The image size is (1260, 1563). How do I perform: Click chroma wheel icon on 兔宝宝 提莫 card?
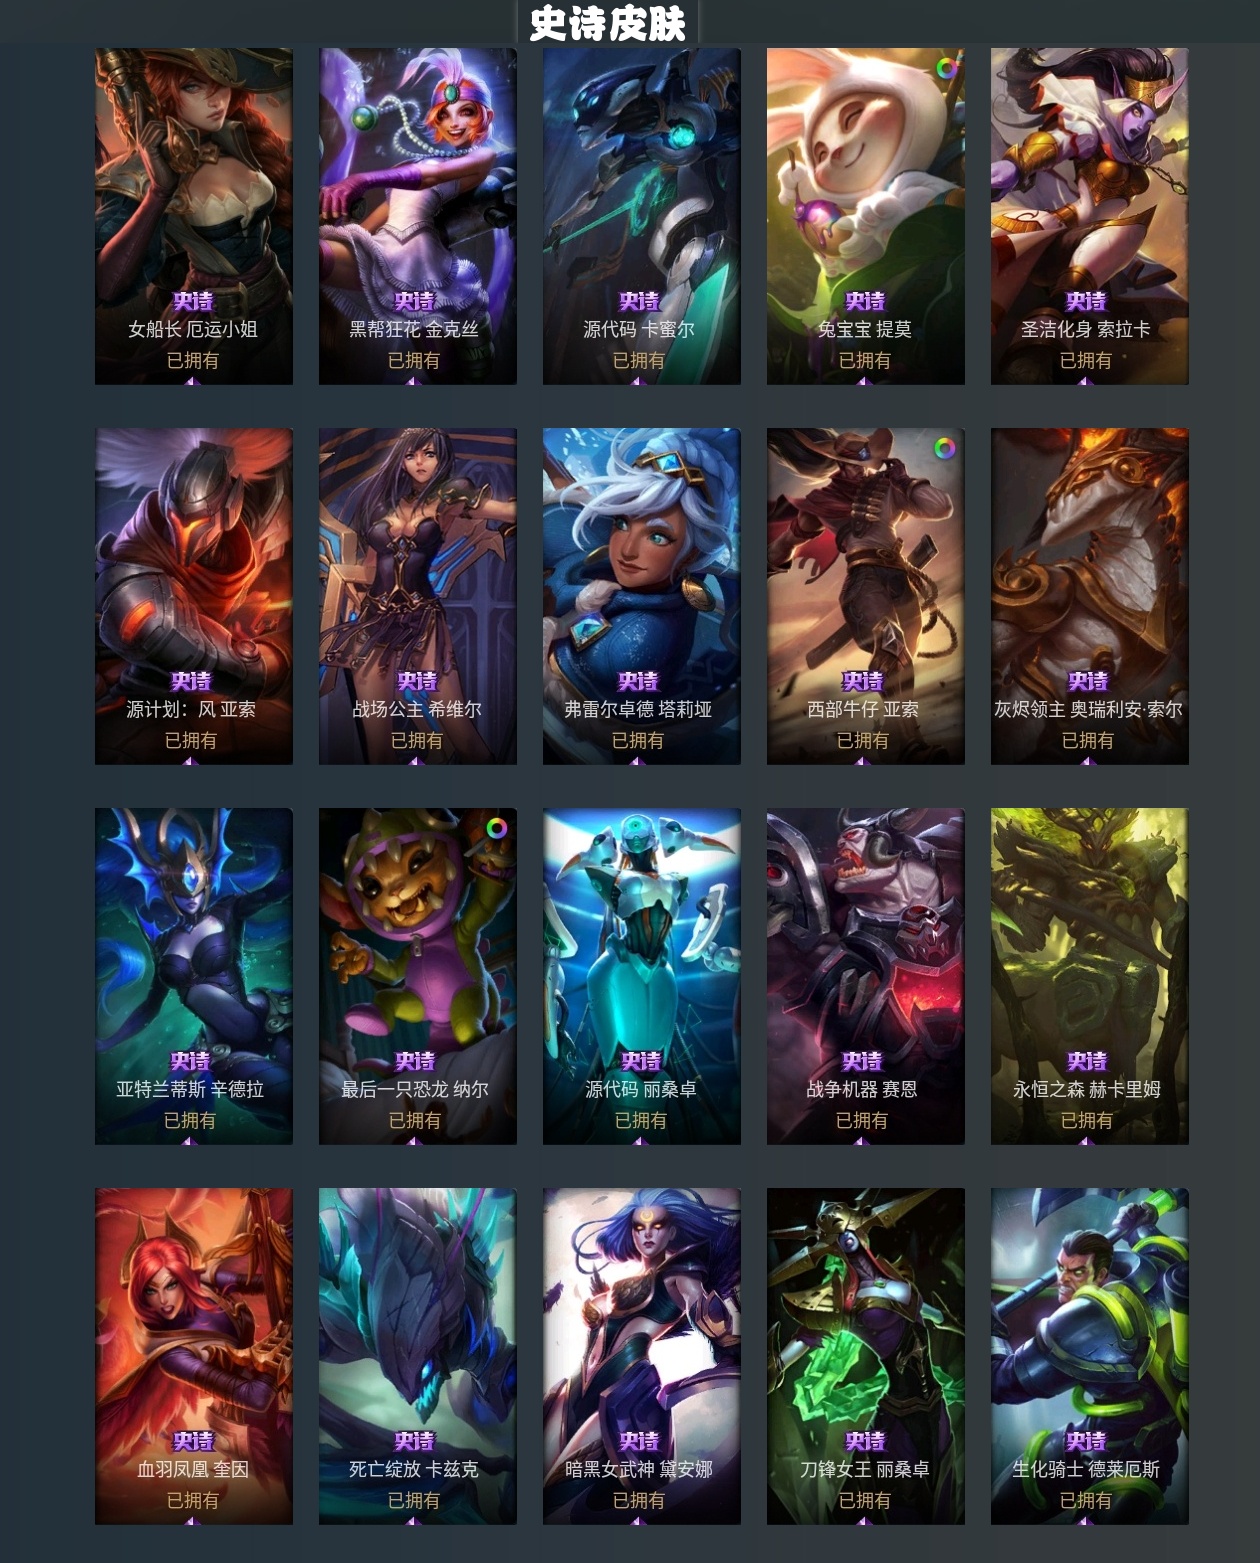click(945, 68)
